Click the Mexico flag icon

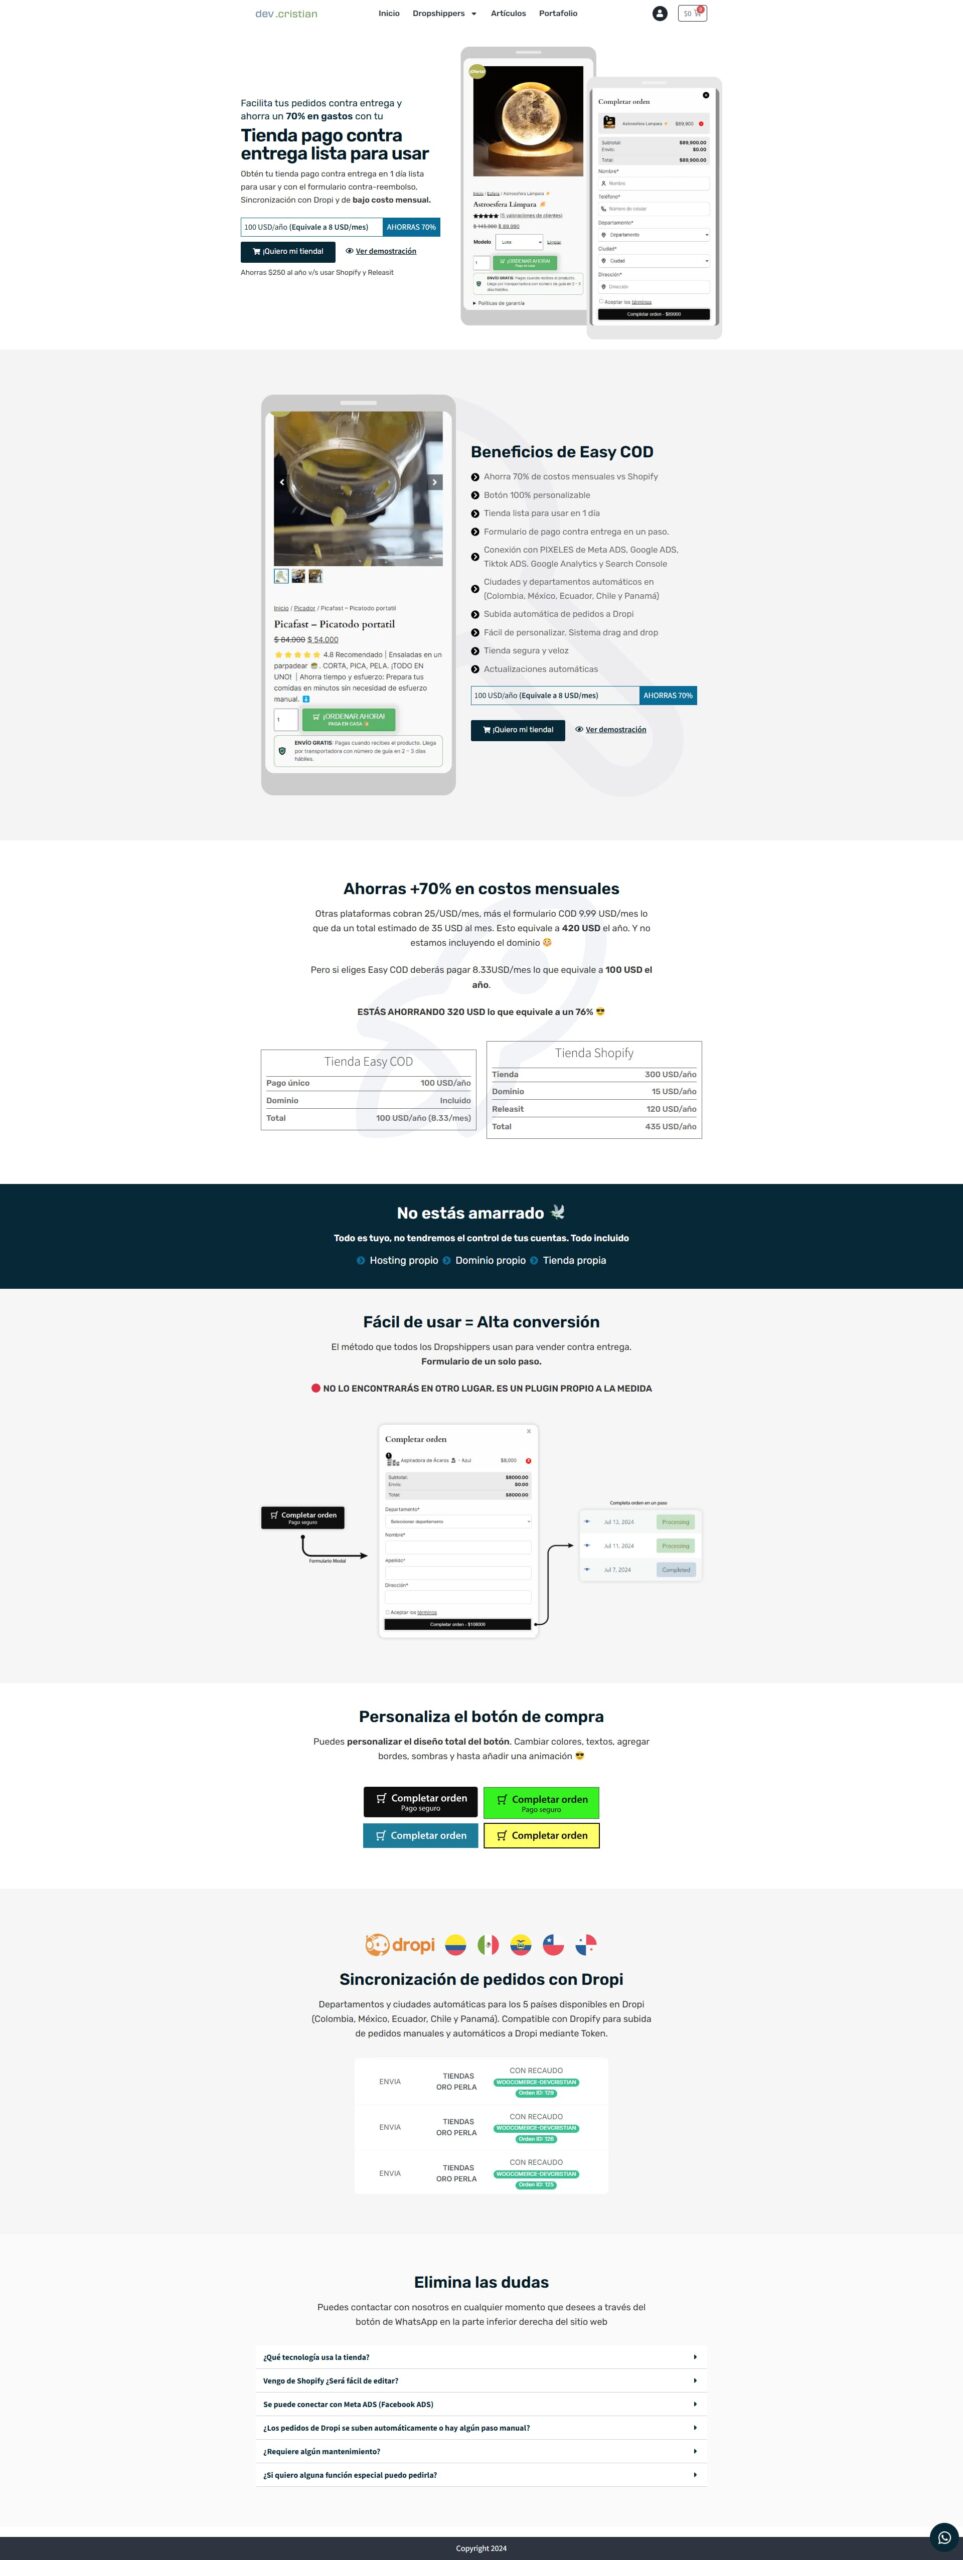tap(488, 1944)
